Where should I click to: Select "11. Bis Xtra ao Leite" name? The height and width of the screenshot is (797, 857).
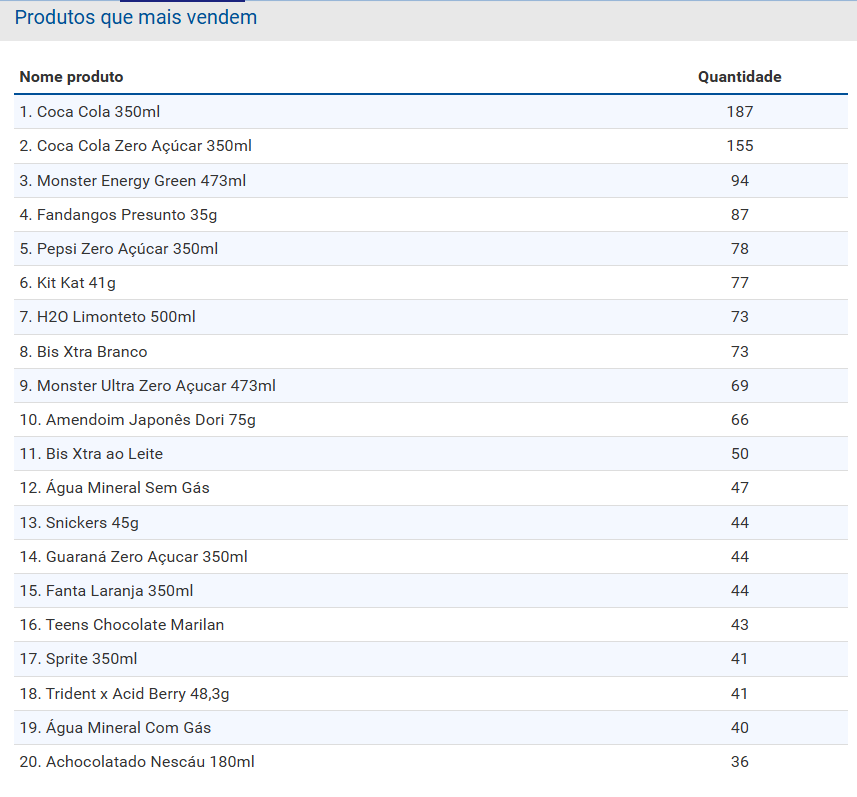click(91, 454)
